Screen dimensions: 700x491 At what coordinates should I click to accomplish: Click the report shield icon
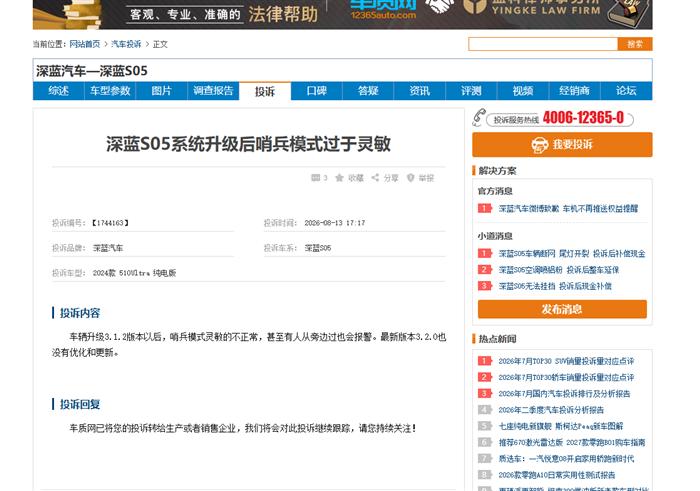(411, 178)
